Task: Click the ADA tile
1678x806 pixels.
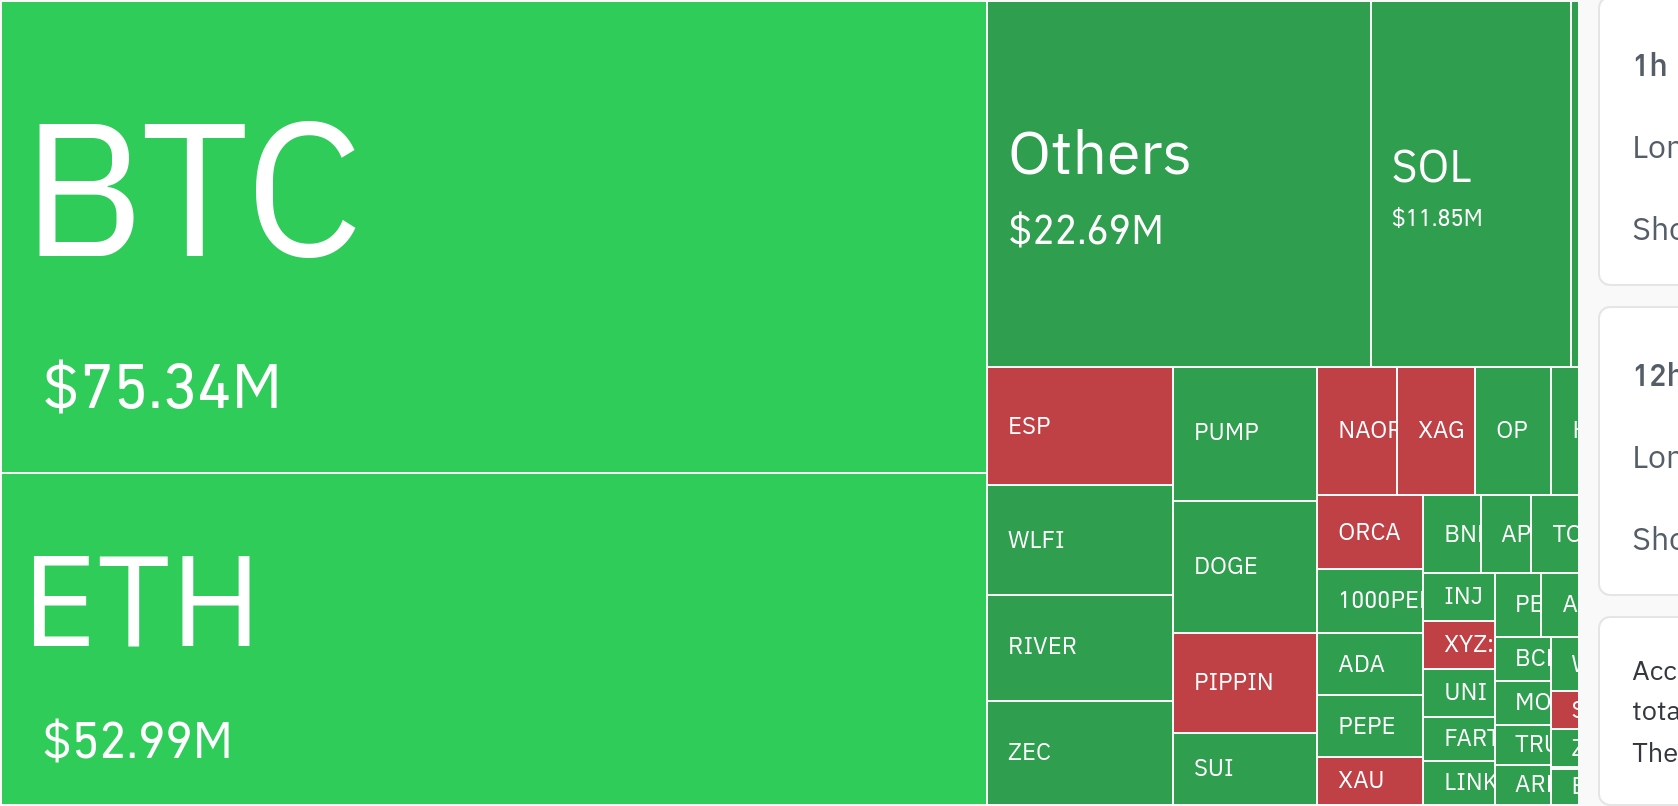Action: pyautogui.click(x=1369, y=664)
